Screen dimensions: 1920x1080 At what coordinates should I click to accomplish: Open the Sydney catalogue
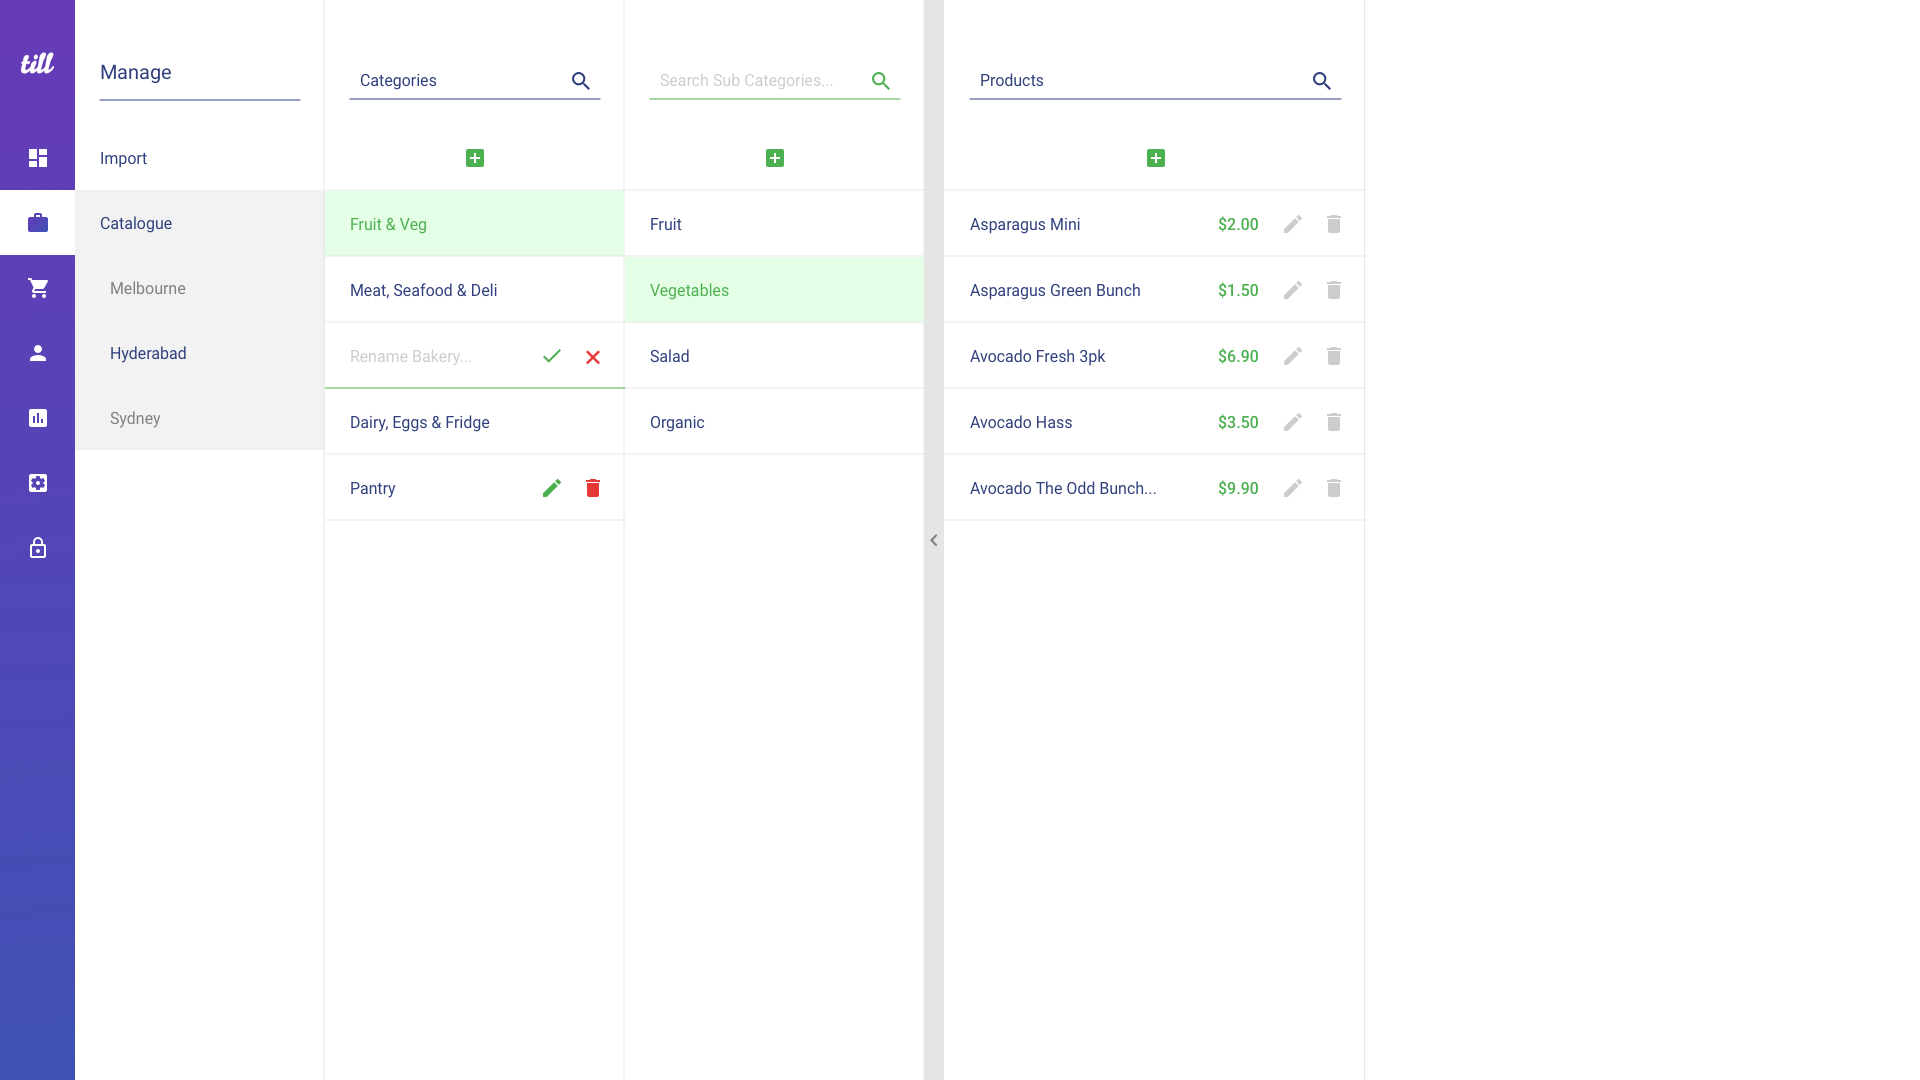pyautogui.click(x=135, y=418)
